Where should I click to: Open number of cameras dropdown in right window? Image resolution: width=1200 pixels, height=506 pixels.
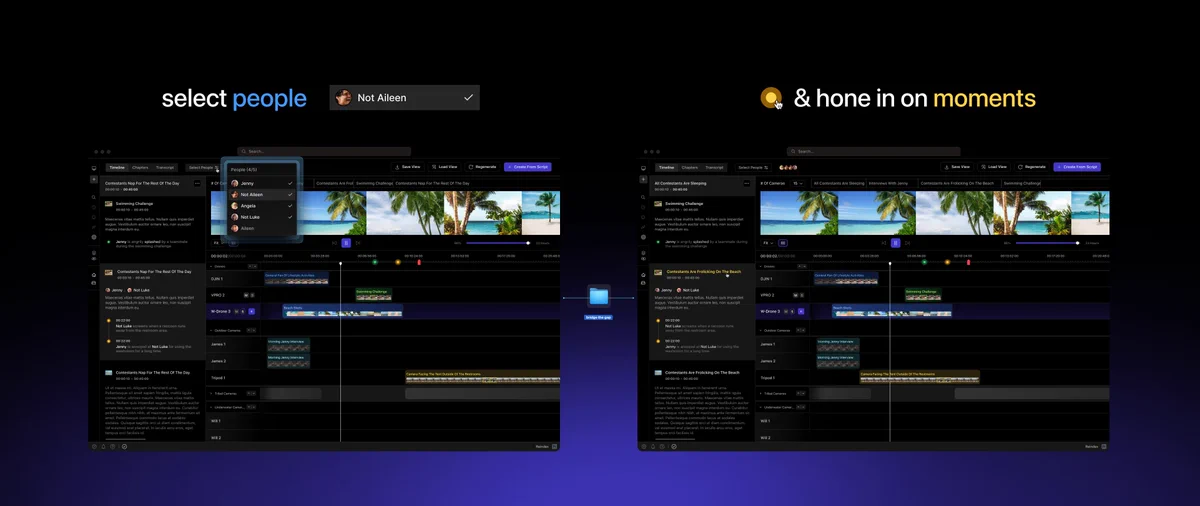[x=798, y=184]
